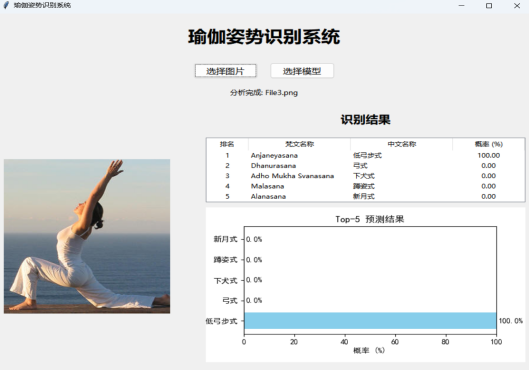Click the 梵文名称 column header
Image resolution: width=530 pixels, height=370 pixels.
(x=299, y=144)
